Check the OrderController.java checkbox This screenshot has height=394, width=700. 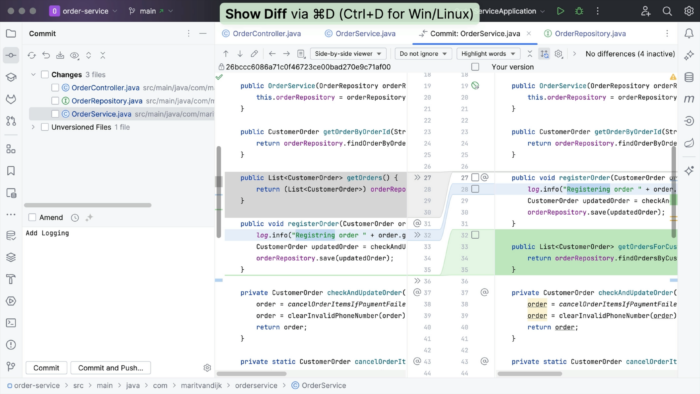(55, 88)
